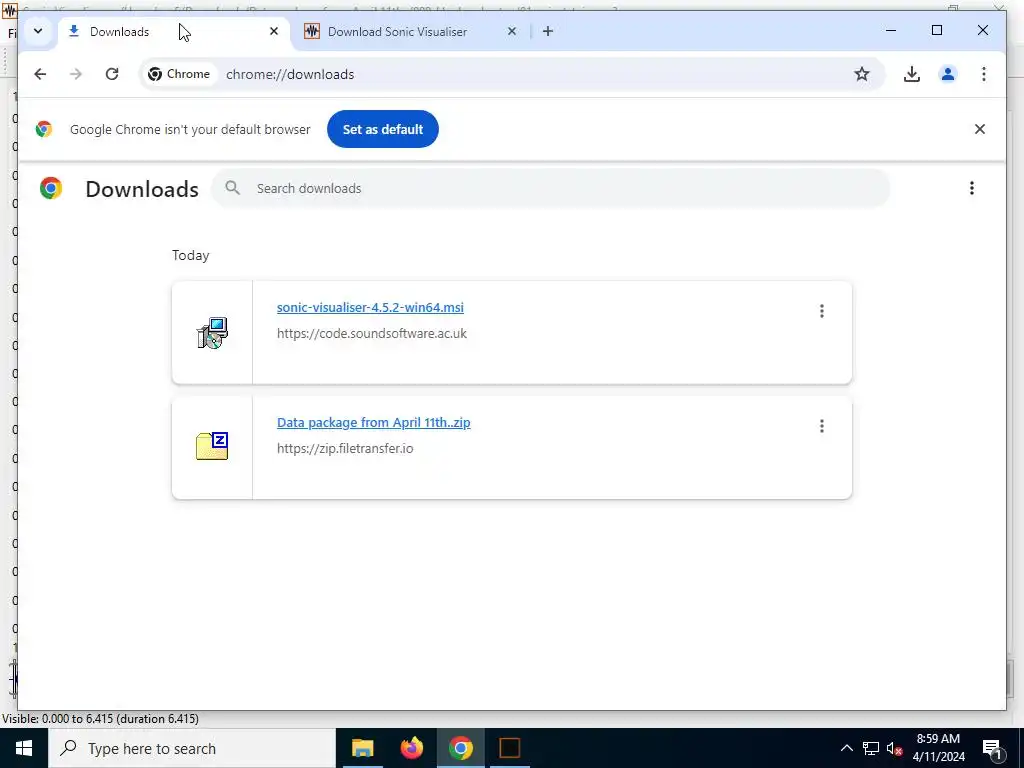This screenshot has width=1024, height=768.
Task: Close the Downloads tab
Action: pyautogui.click(x=274, y=31)
